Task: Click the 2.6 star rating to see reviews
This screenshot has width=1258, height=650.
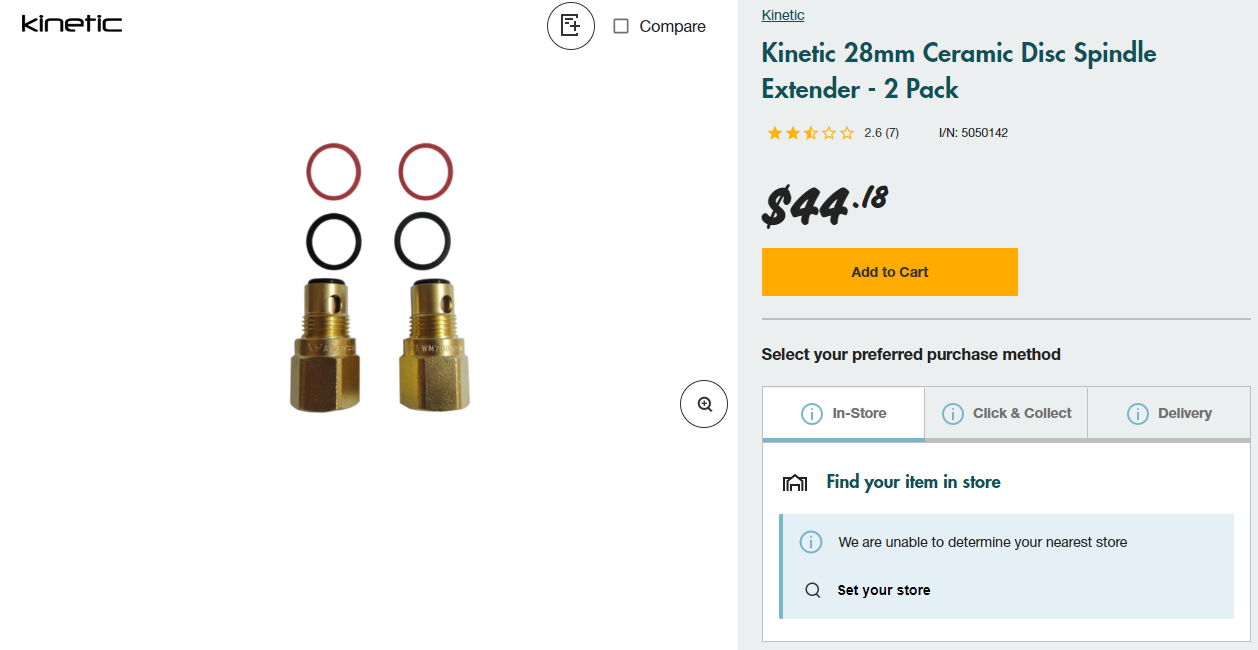Action: tap(832, 132)
